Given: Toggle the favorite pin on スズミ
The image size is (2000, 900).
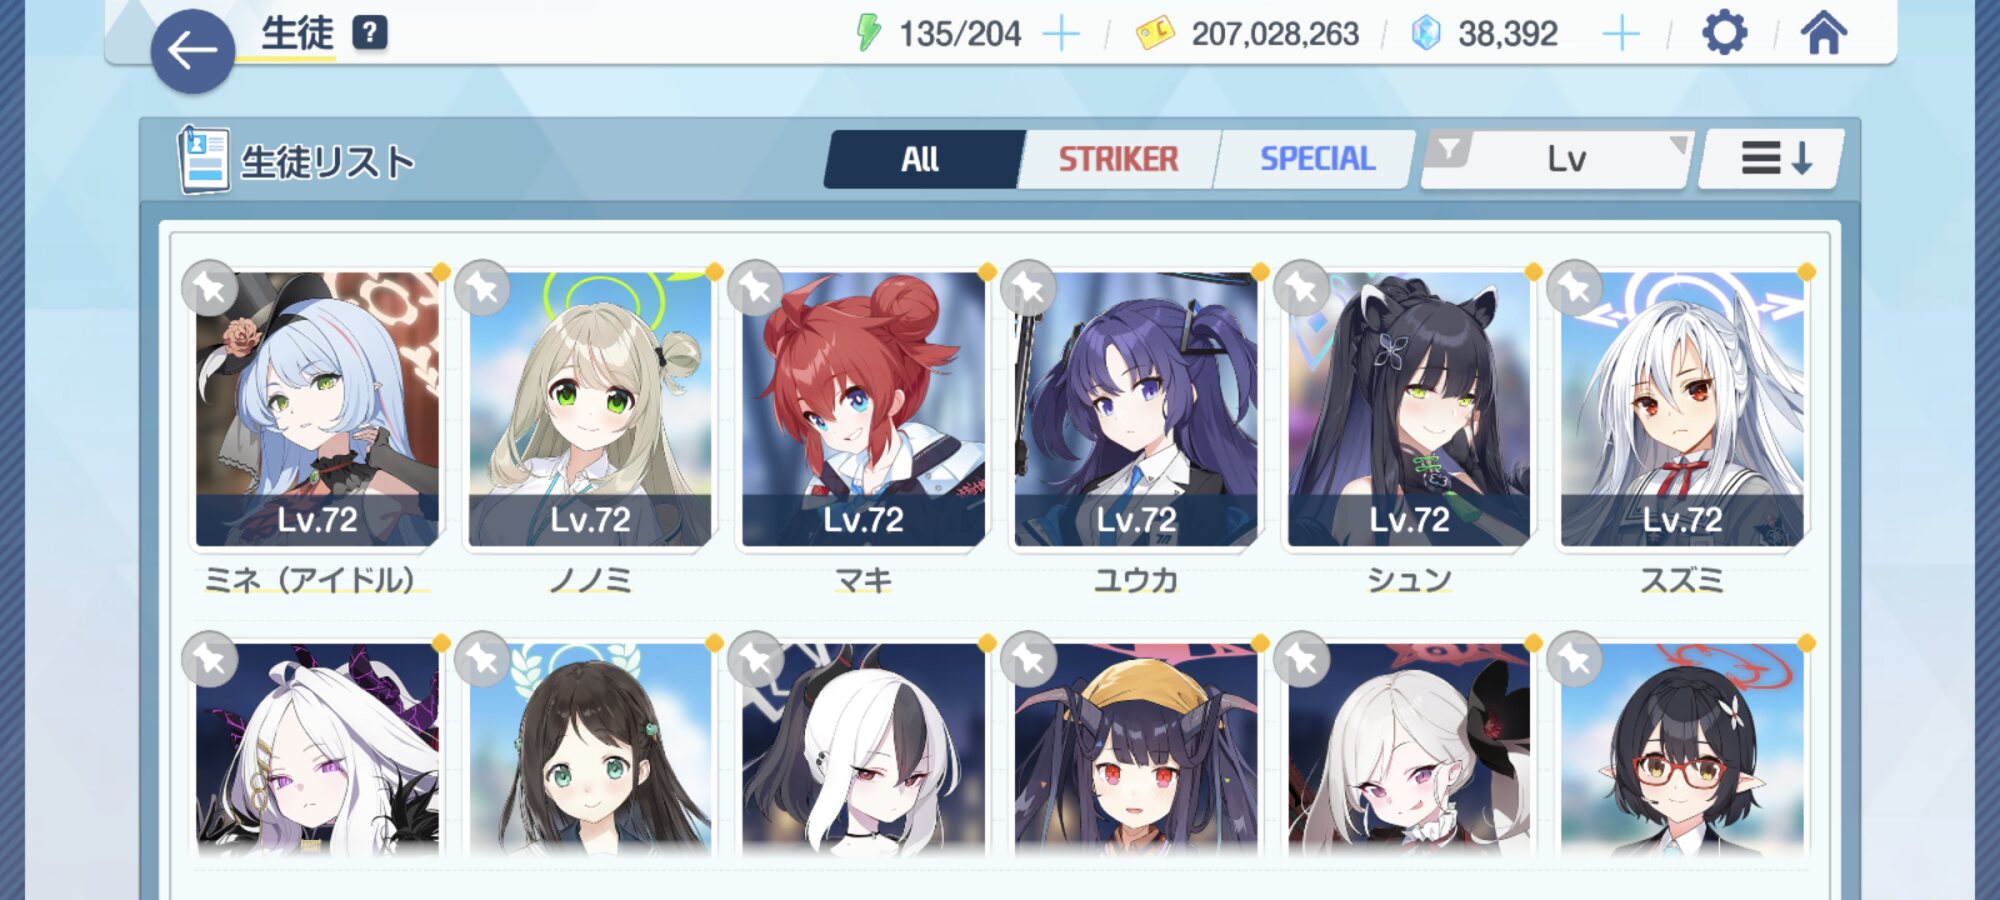Looking at the screenshot, I should coord(1575,288).
